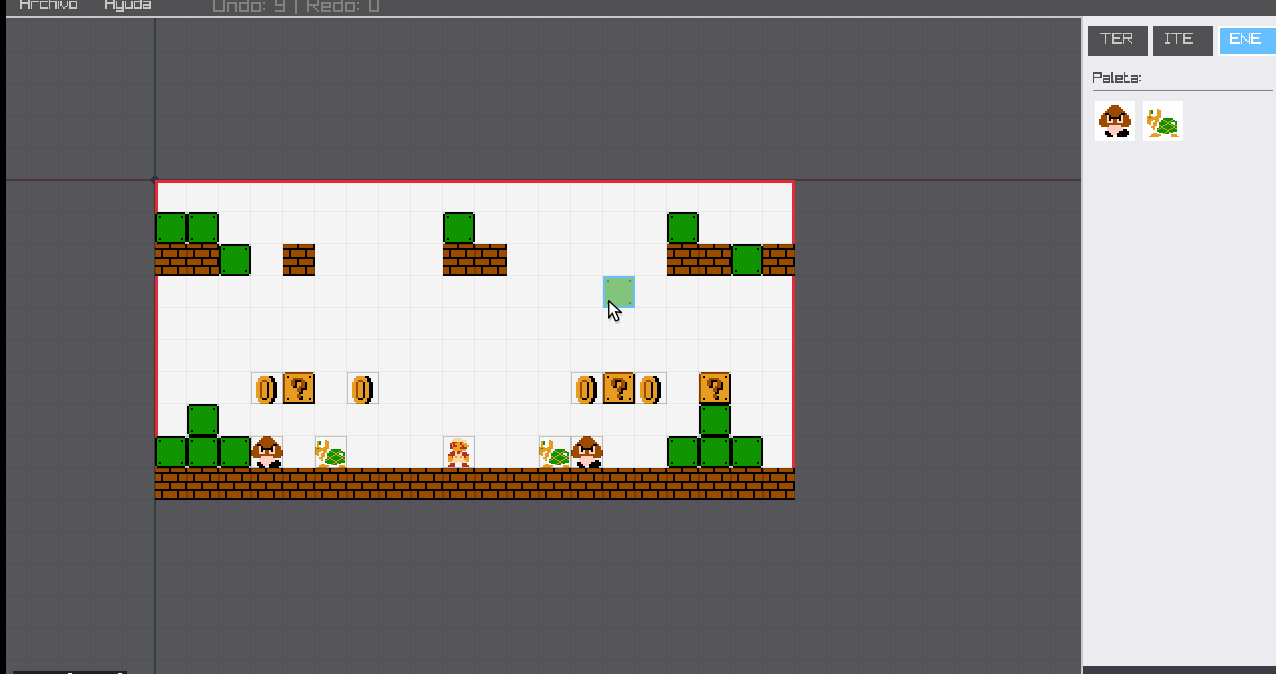Switch to the TER palette tab
The image size is (1276, 674).
(x=1116, y=40)
